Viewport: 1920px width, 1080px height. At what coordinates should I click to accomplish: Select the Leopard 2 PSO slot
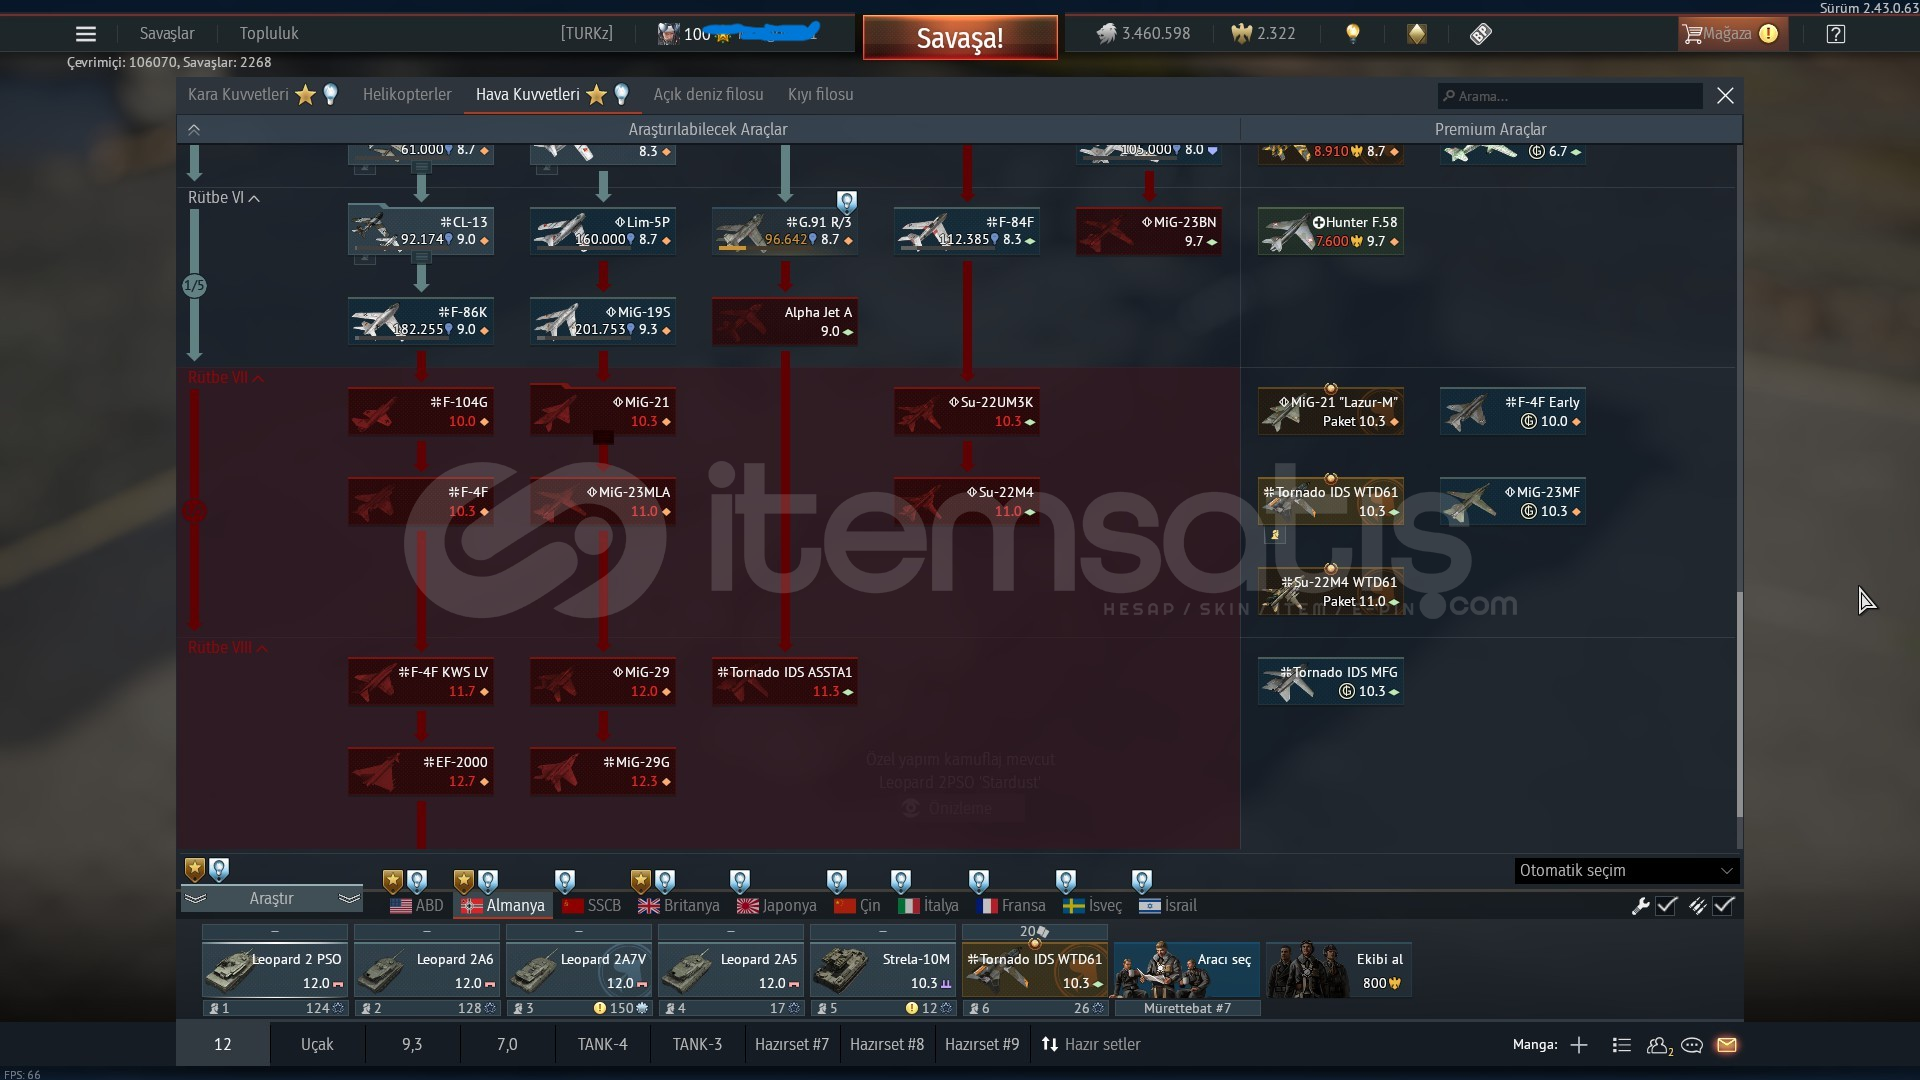(275, 970)
